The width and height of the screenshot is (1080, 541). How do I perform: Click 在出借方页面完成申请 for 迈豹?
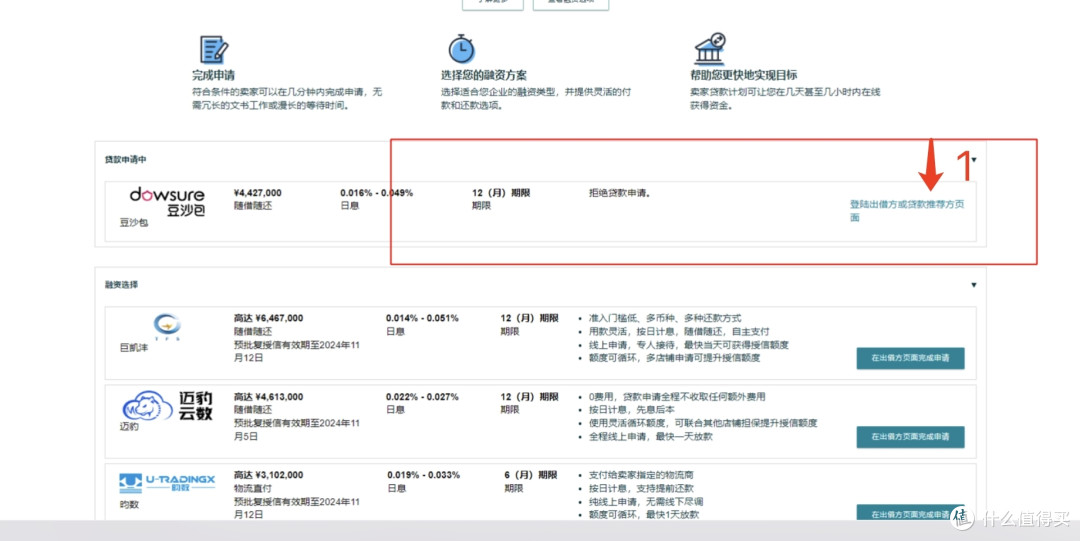coord(910,437)
